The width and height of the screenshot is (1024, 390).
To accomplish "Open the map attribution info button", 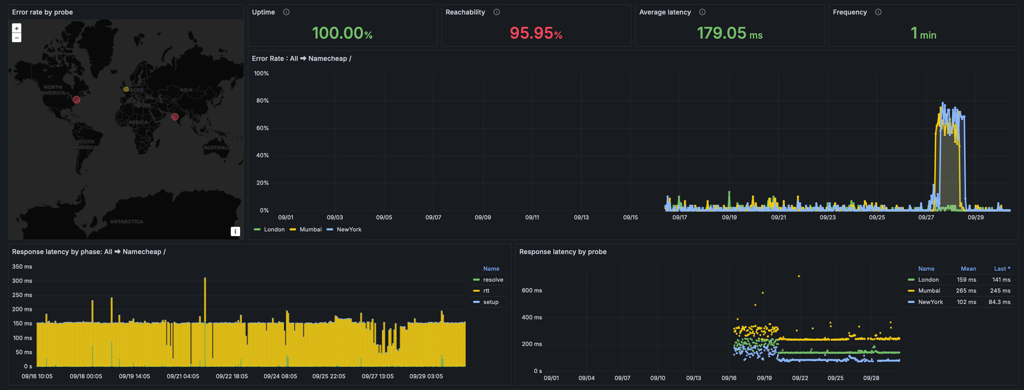I will pyautogui.click(x=236, y=231).
